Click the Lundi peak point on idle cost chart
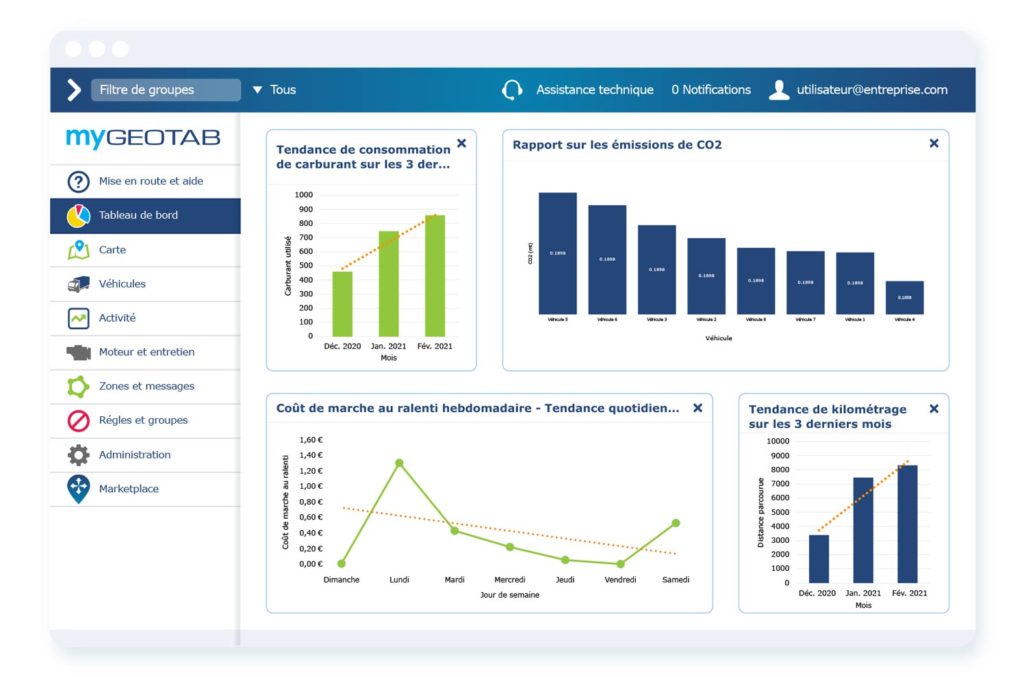 [x=399, y=463]
